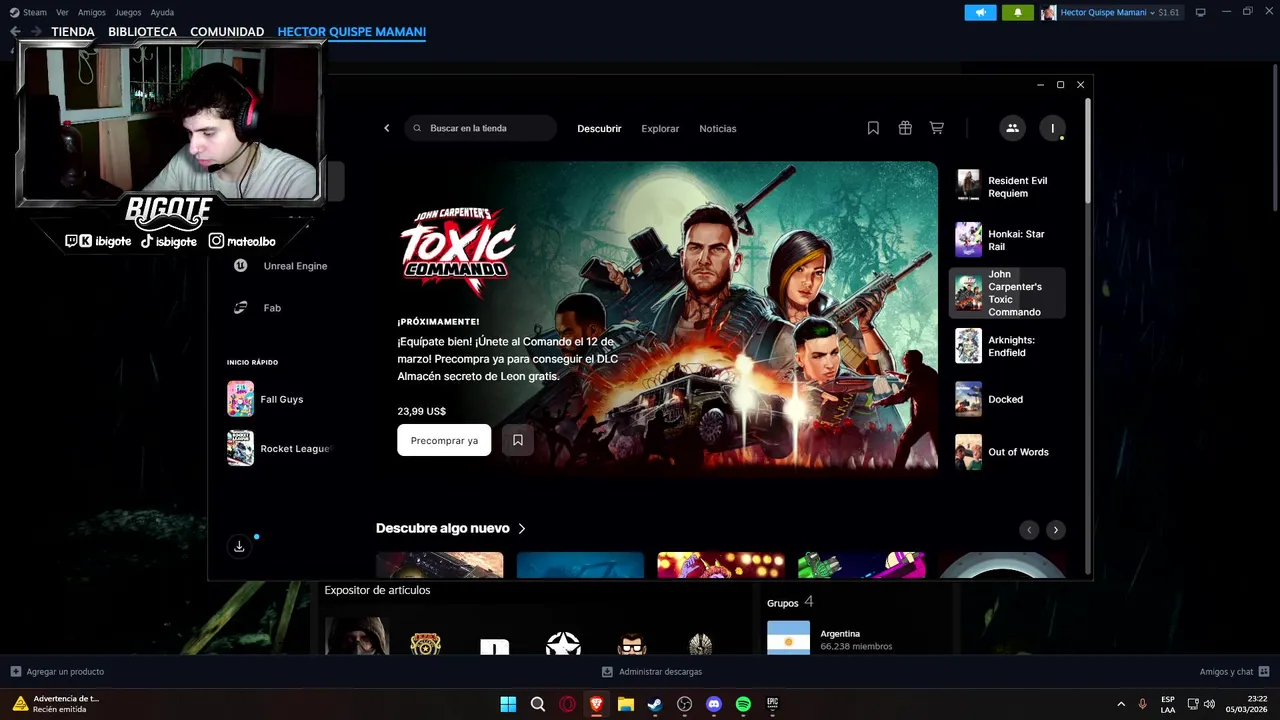Navigate back with Steam back arrow
The image size is (1280, 720).
point(15,32)
